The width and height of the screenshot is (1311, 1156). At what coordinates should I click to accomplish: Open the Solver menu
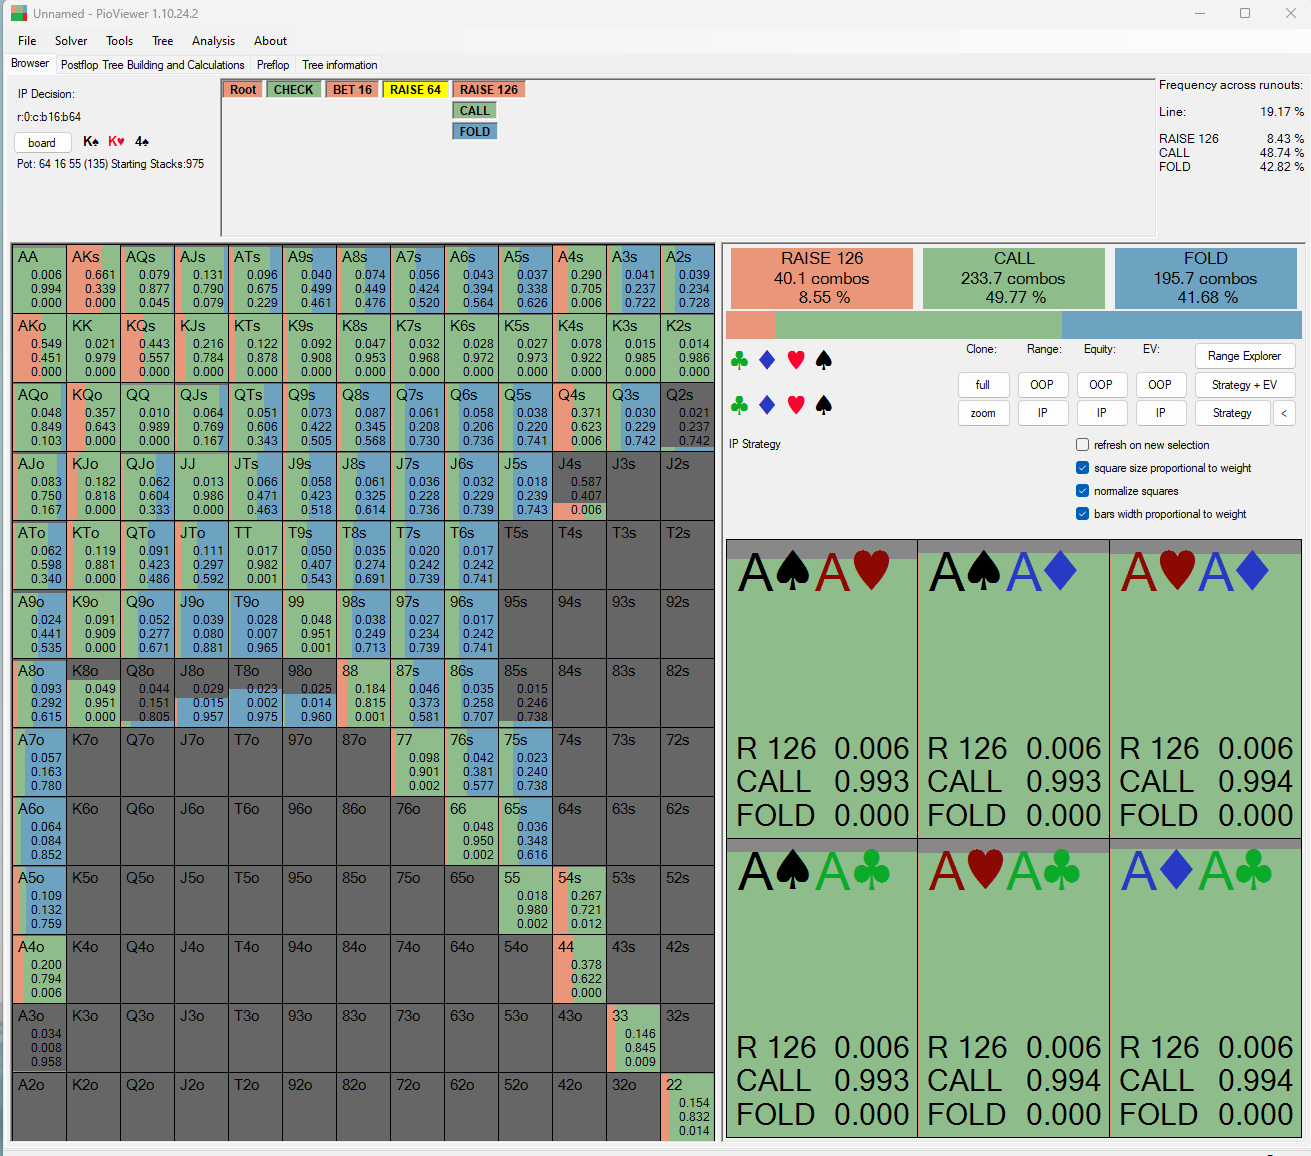coord(71,41)
